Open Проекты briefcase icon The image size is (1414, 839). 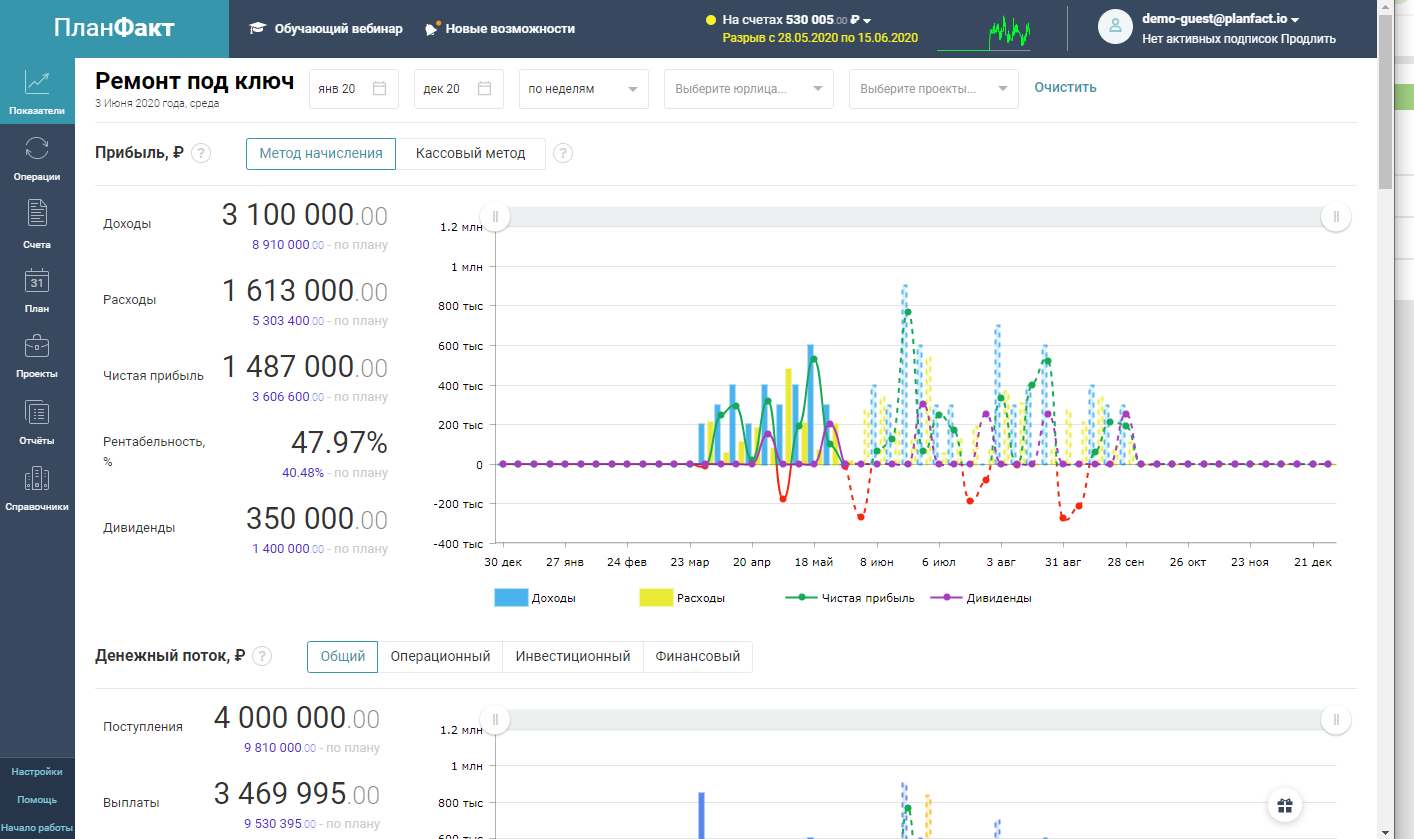click(37, 348)
